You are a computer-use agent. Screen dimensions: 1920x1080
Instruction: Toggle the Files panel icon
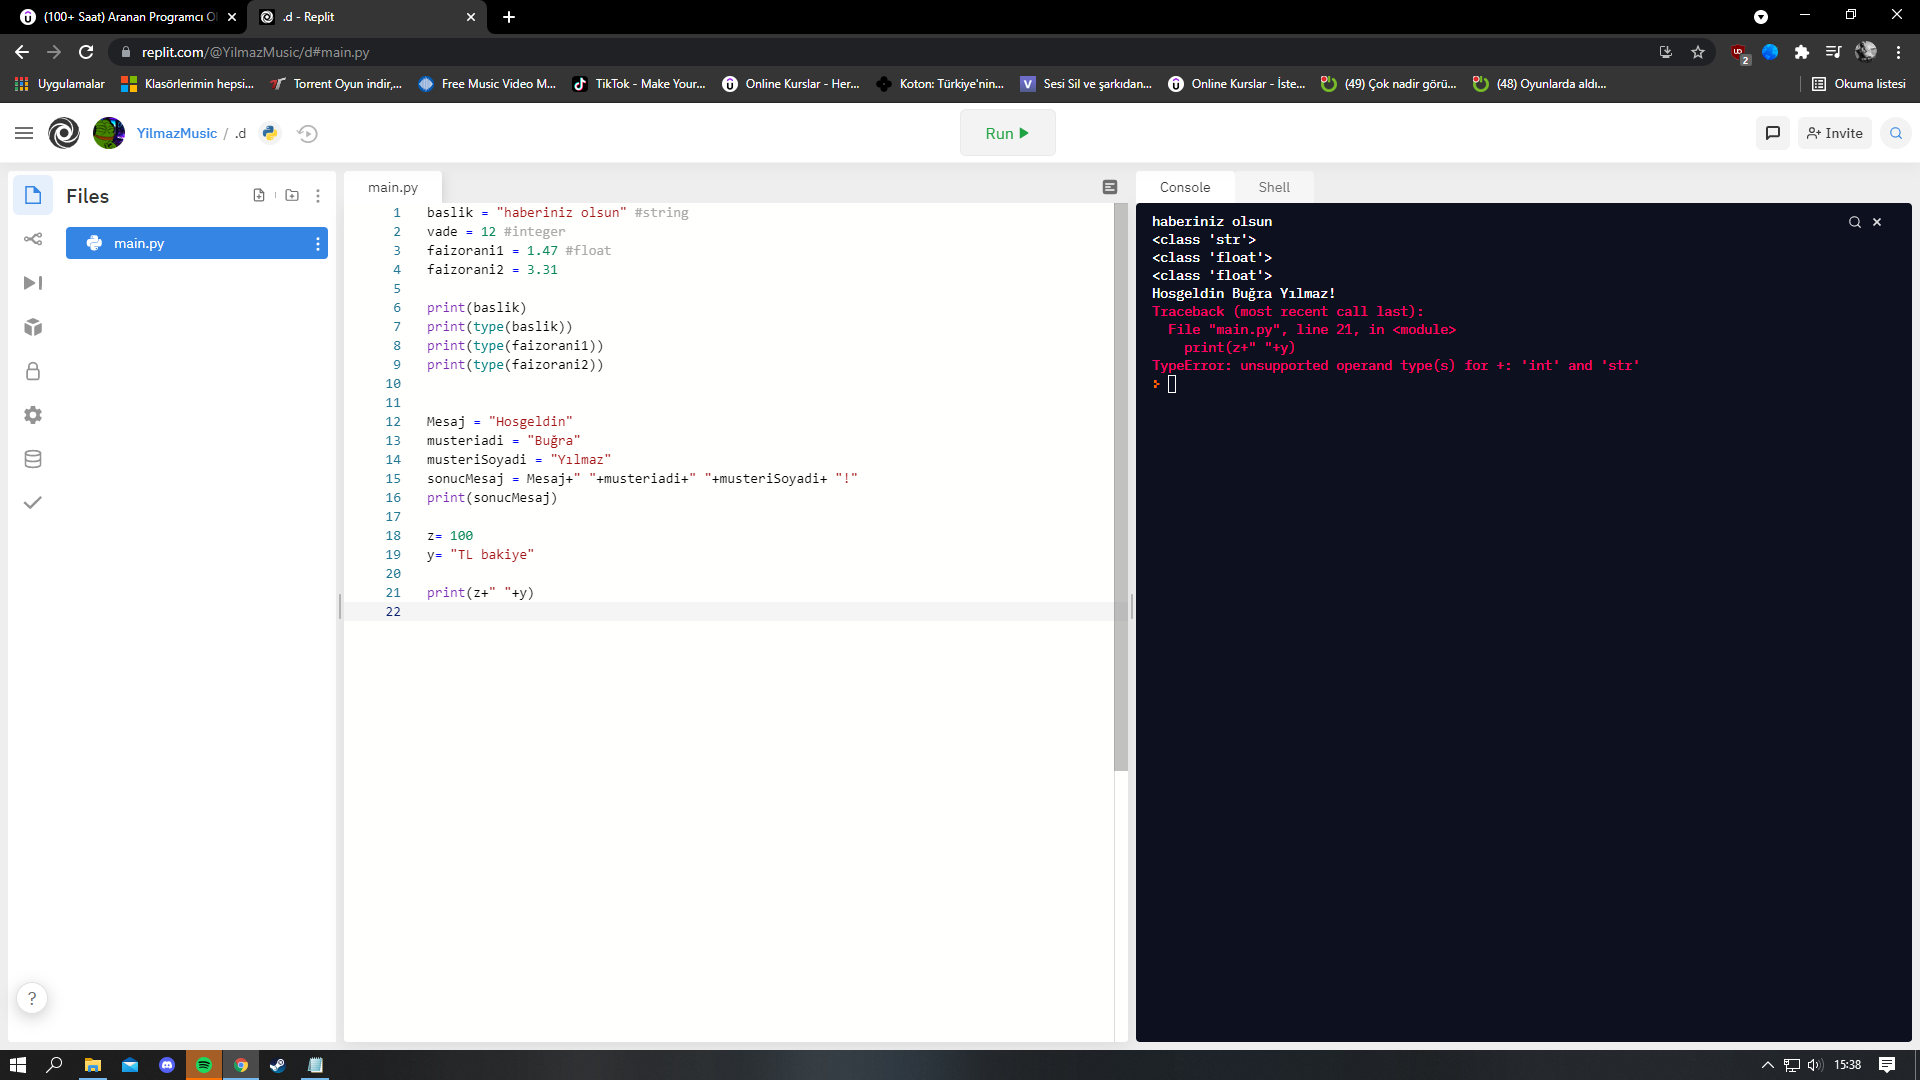tap(33, 195)
